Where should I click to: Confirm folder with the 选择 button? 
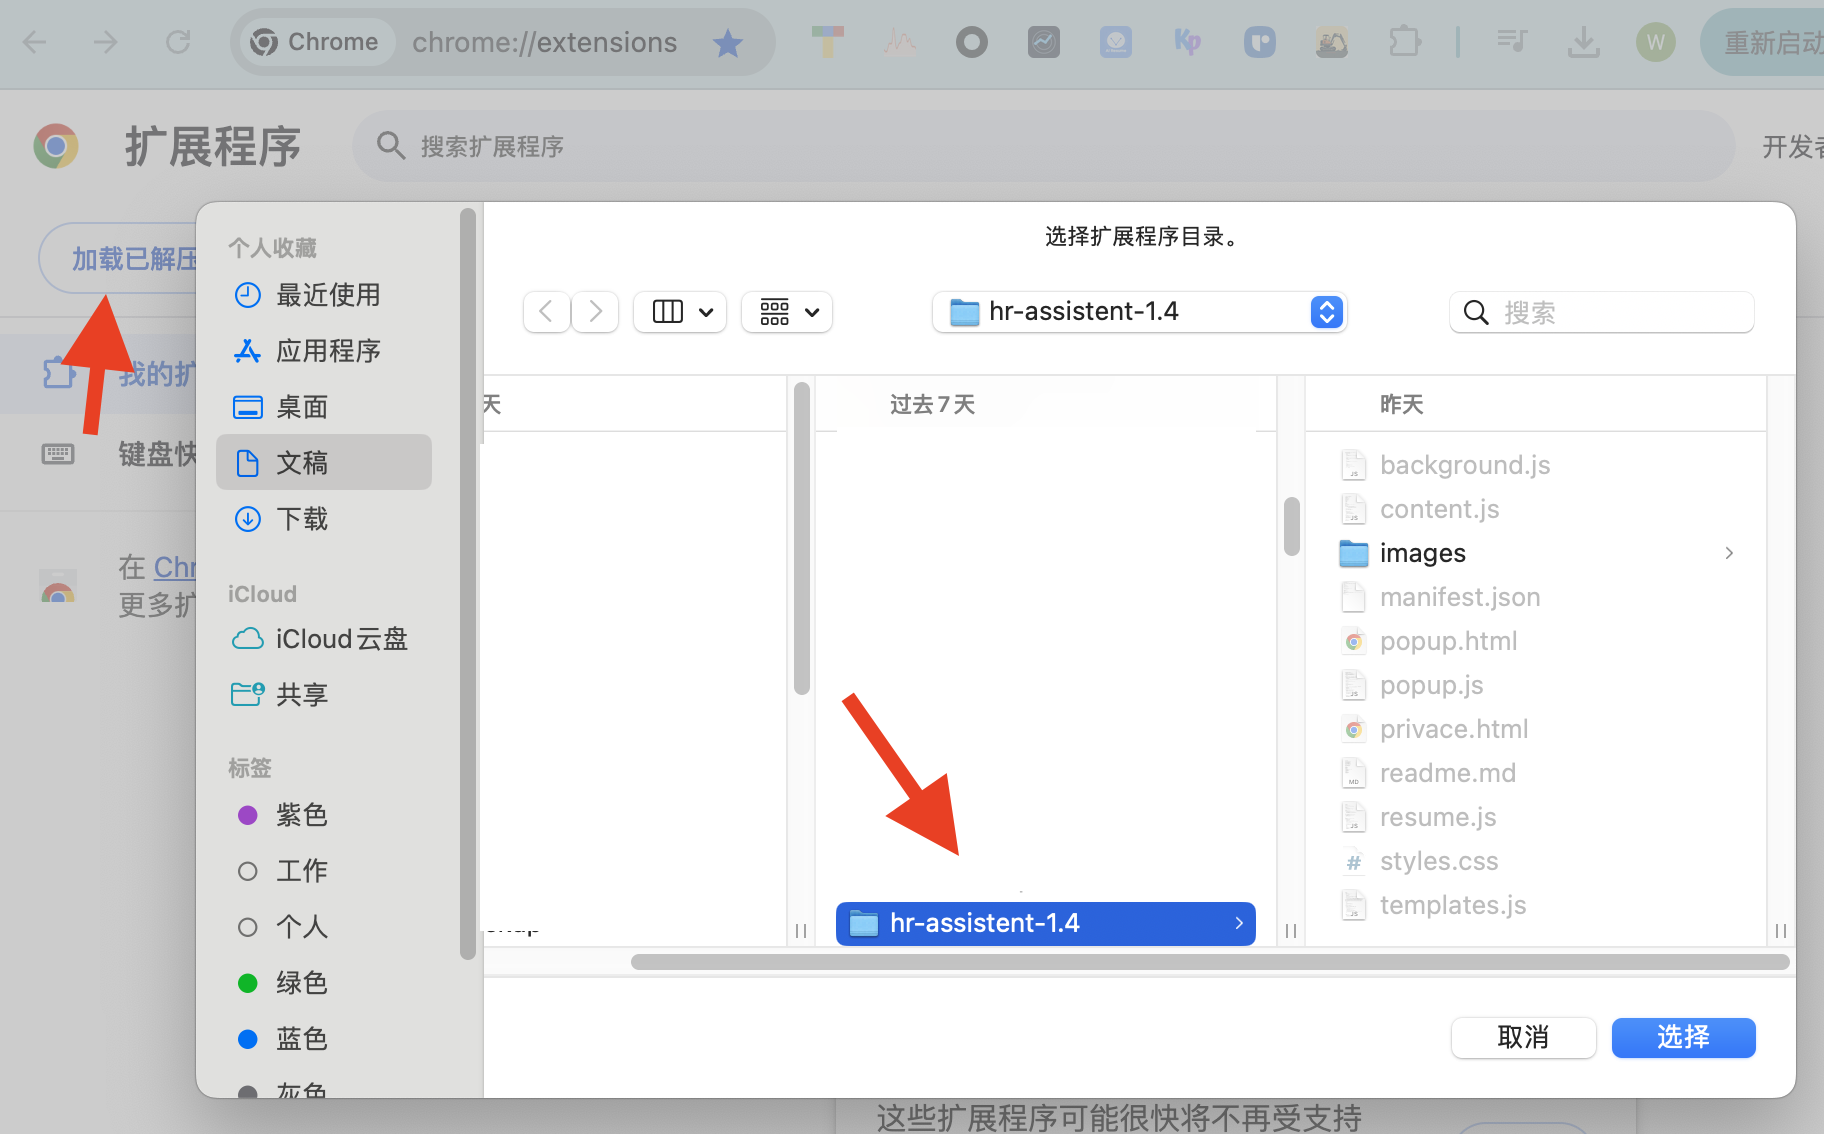click(x=1683, y=1038)
